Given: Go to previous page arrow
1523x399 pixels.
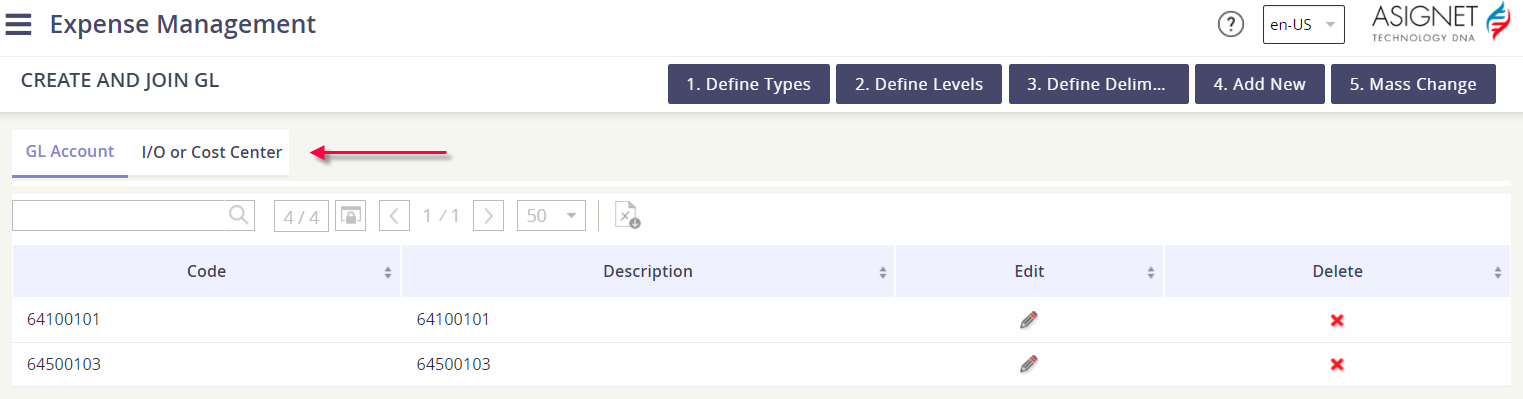Looking at the screenshot, I should [x=394, y=216].
